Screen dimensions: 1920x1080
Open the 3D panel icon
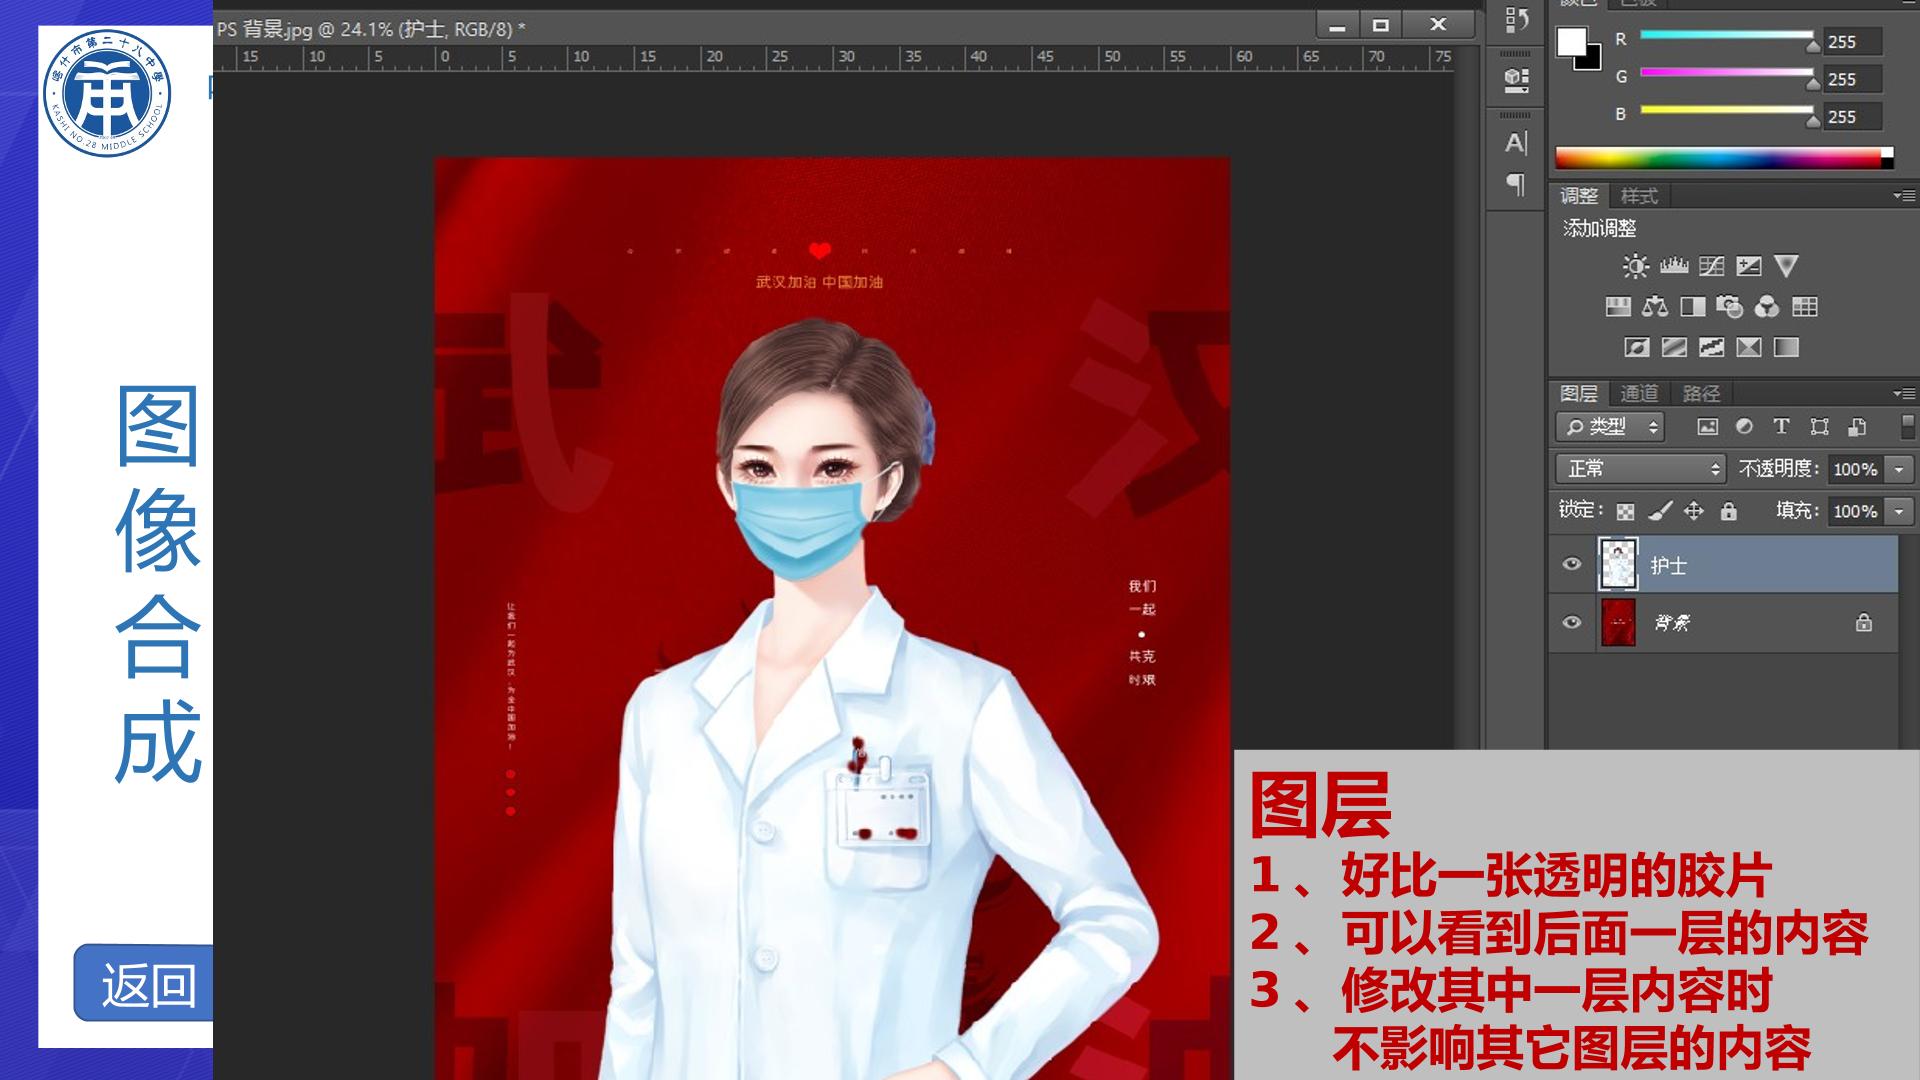(x=1516, y=80)
